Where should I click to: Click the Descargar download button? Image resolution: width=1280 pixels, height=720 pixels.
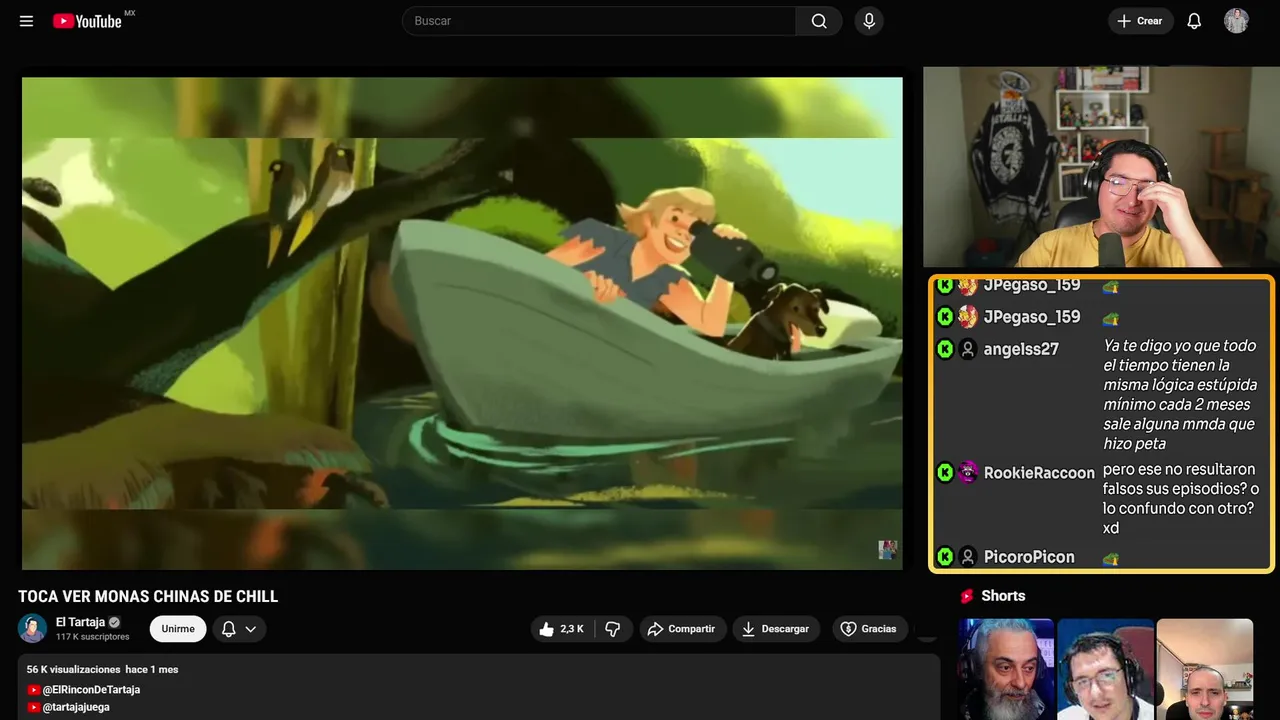tap(776, 629)
